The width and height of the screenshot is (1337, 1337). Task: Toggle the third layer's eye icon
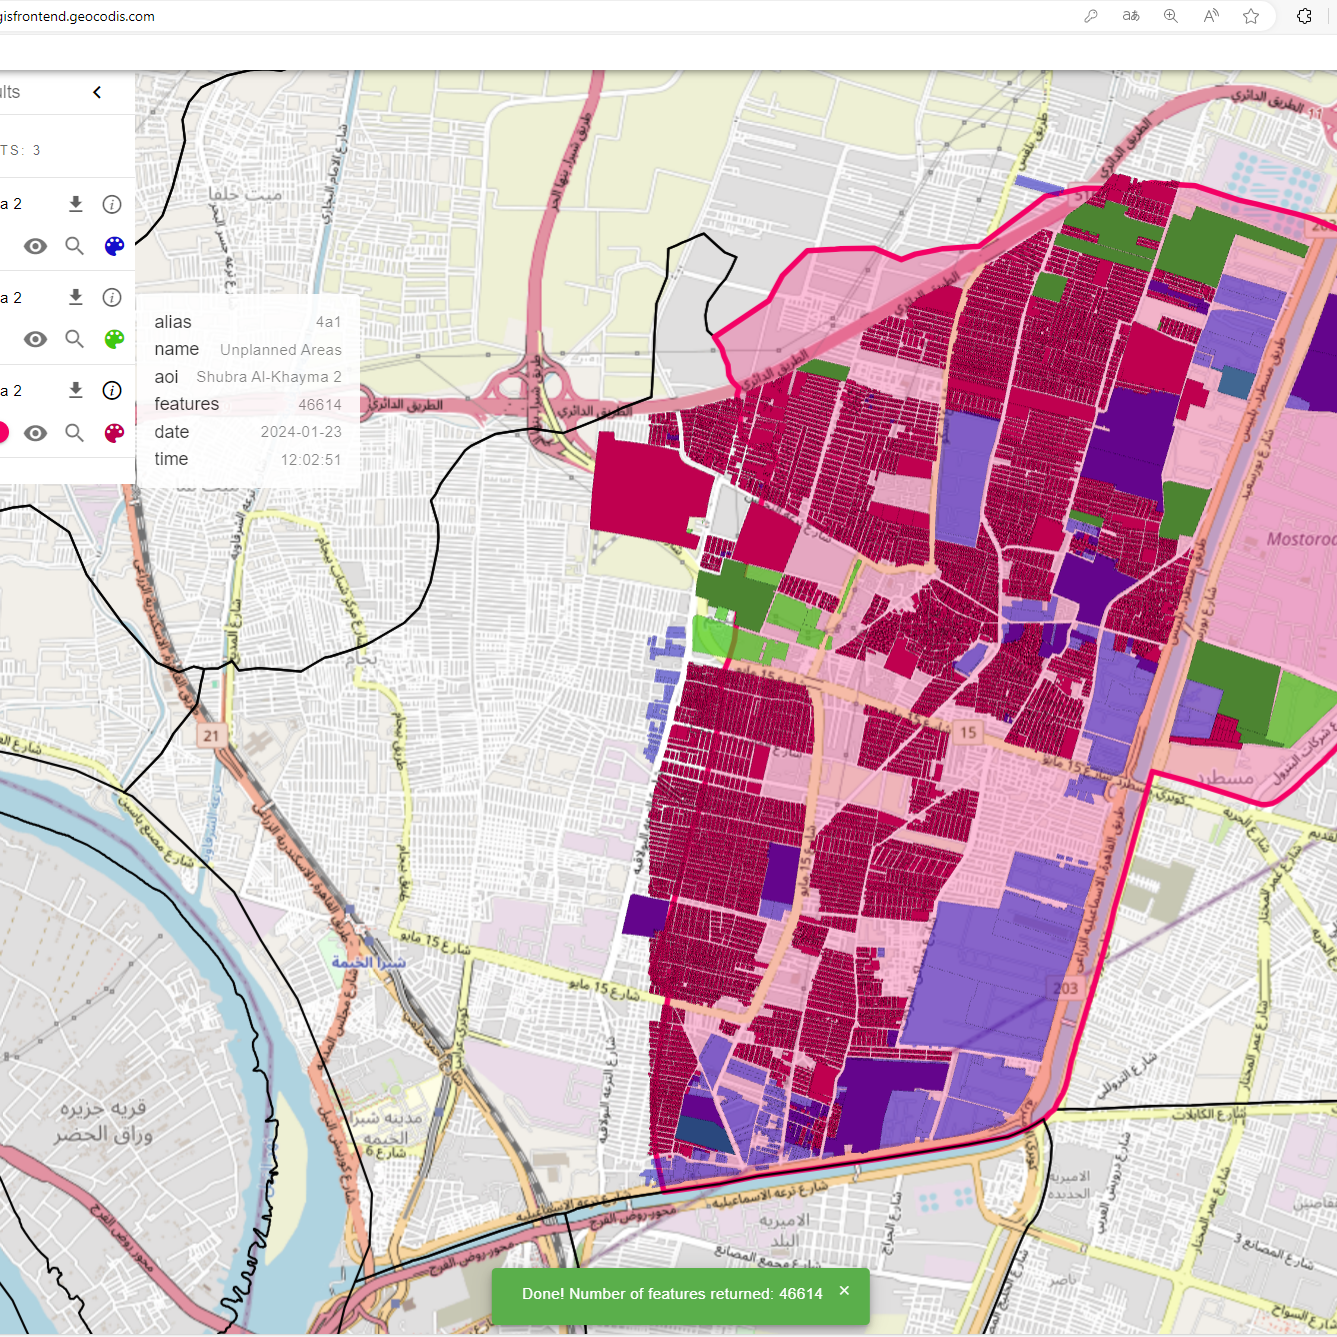[35, 433]
